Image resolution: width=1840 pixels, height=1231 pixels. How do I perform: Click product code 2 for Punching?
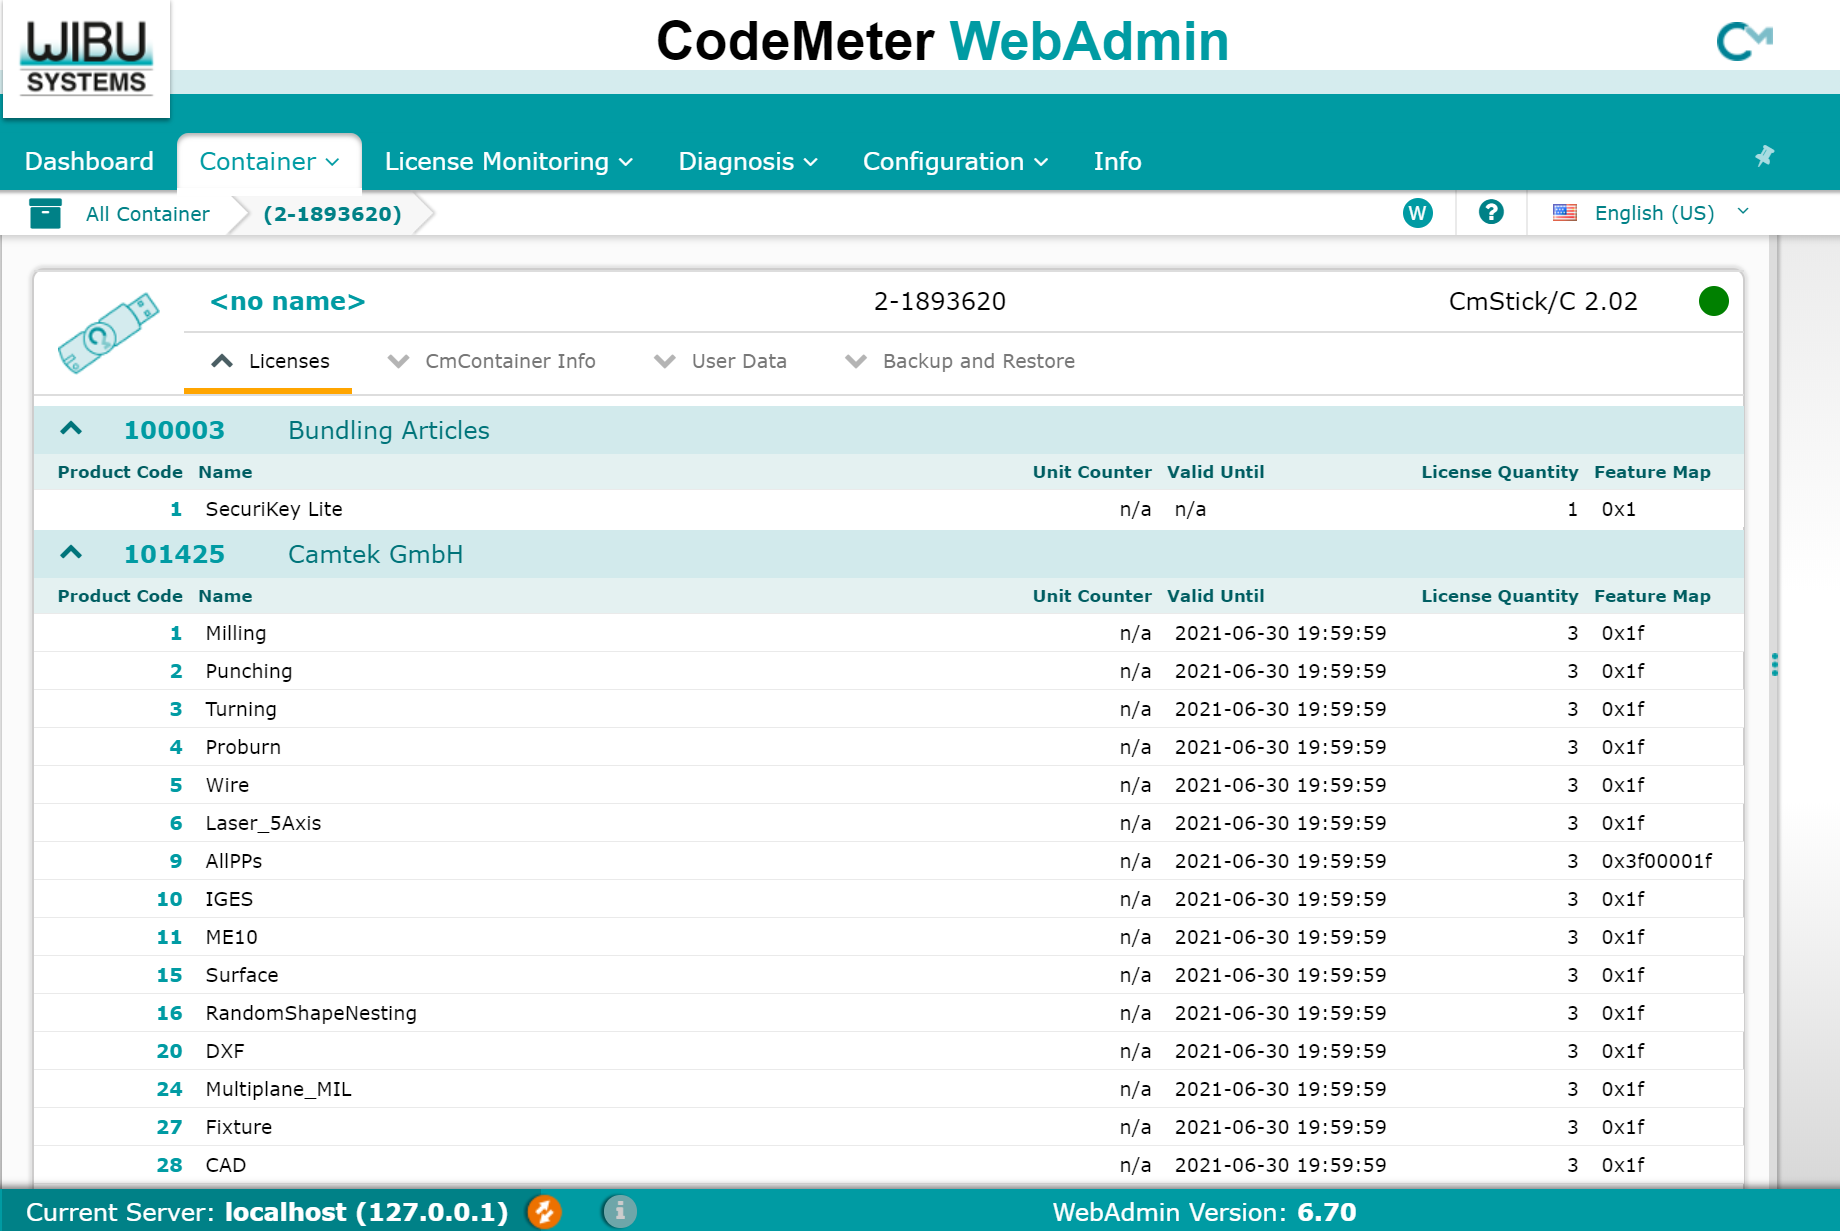click(x=176, y=671)
